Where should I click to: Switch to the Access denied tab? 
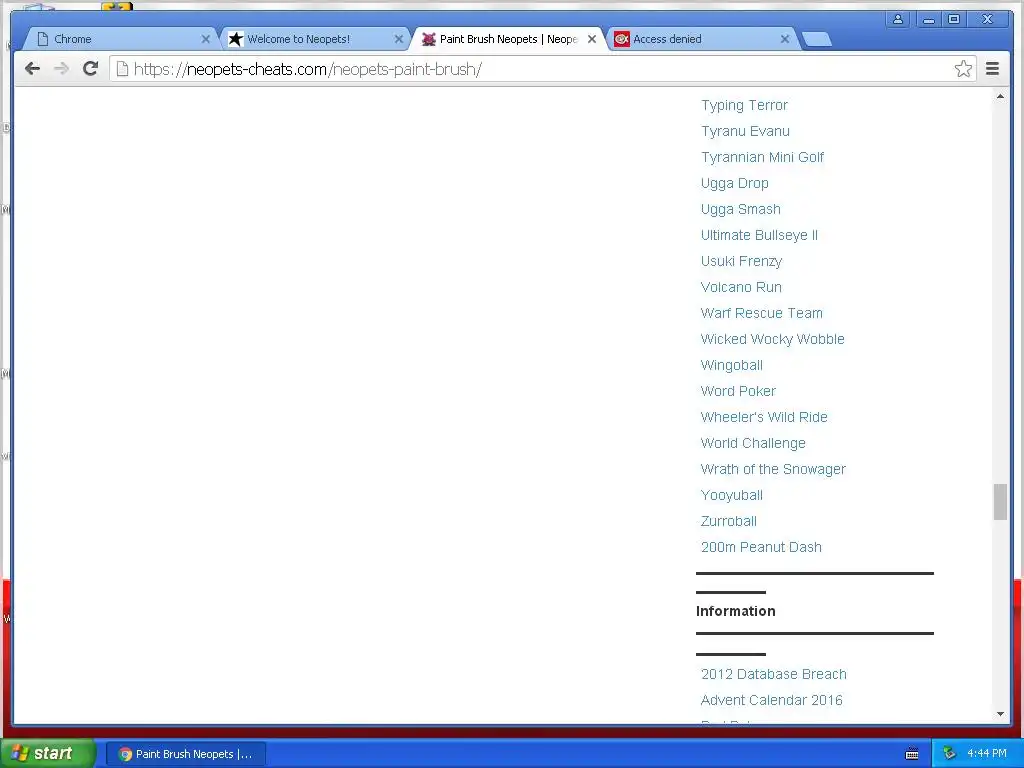pos(702,39)
